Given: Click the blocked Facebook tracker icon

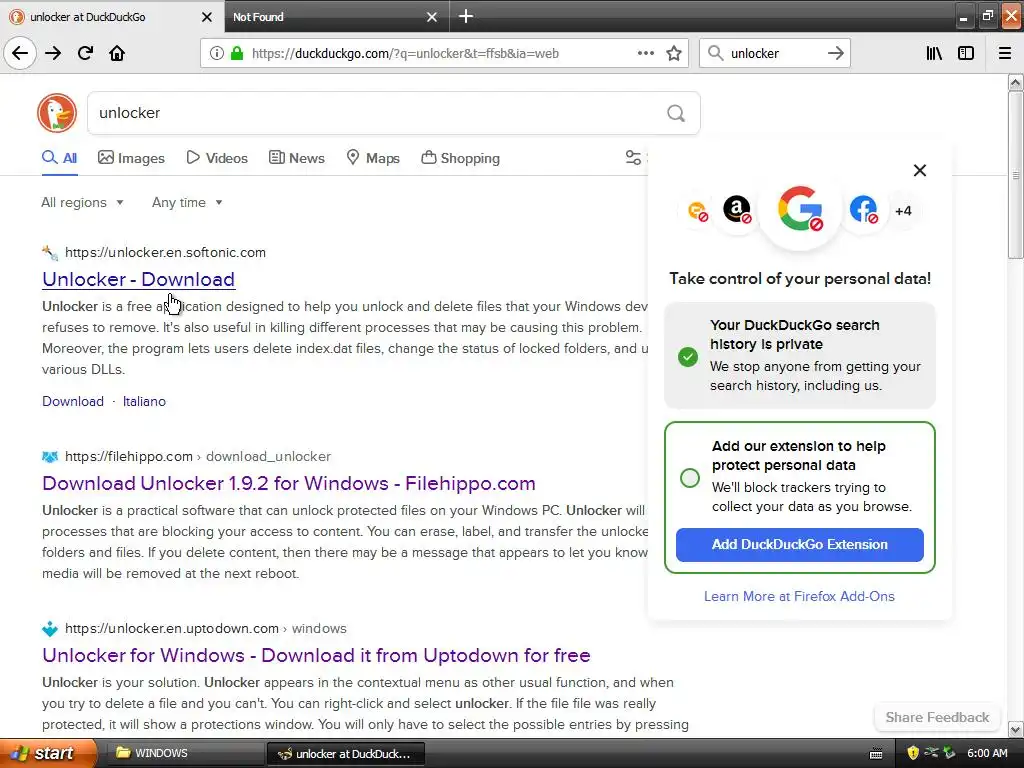Looking at the screenshot, I should tap(863, 210).
